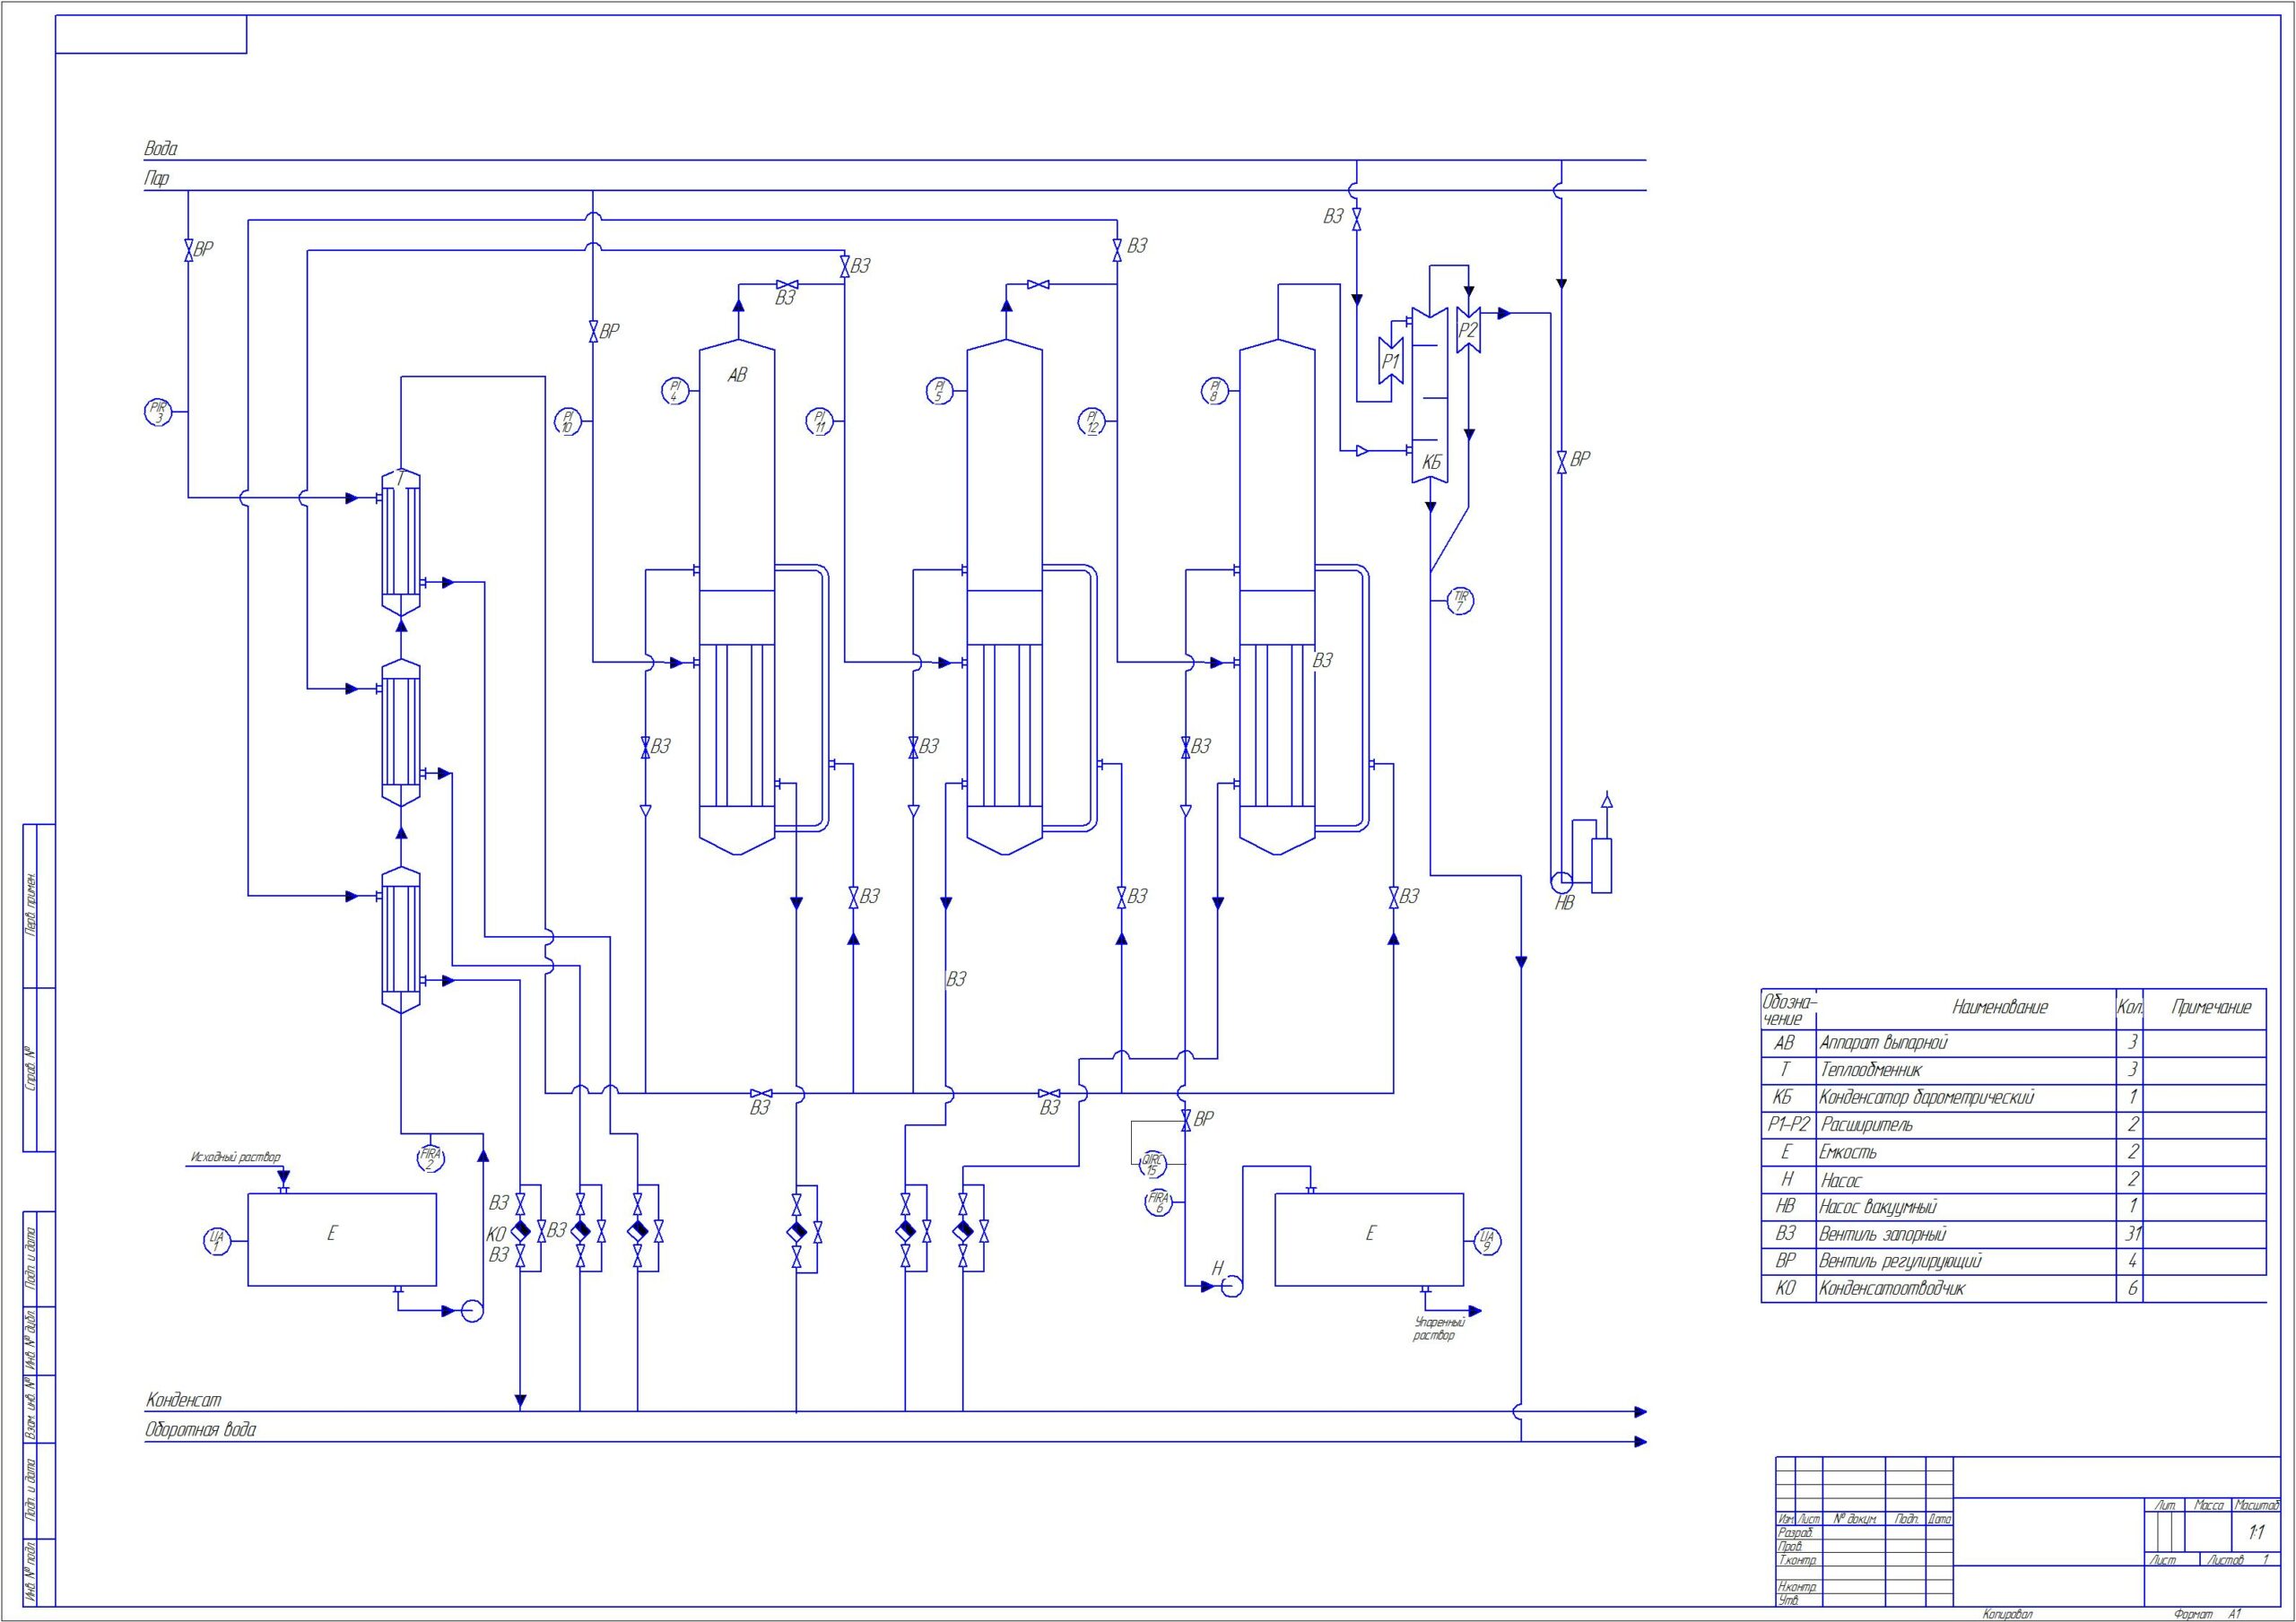Select the P2 expander symbol

[x=1468, y=330]
